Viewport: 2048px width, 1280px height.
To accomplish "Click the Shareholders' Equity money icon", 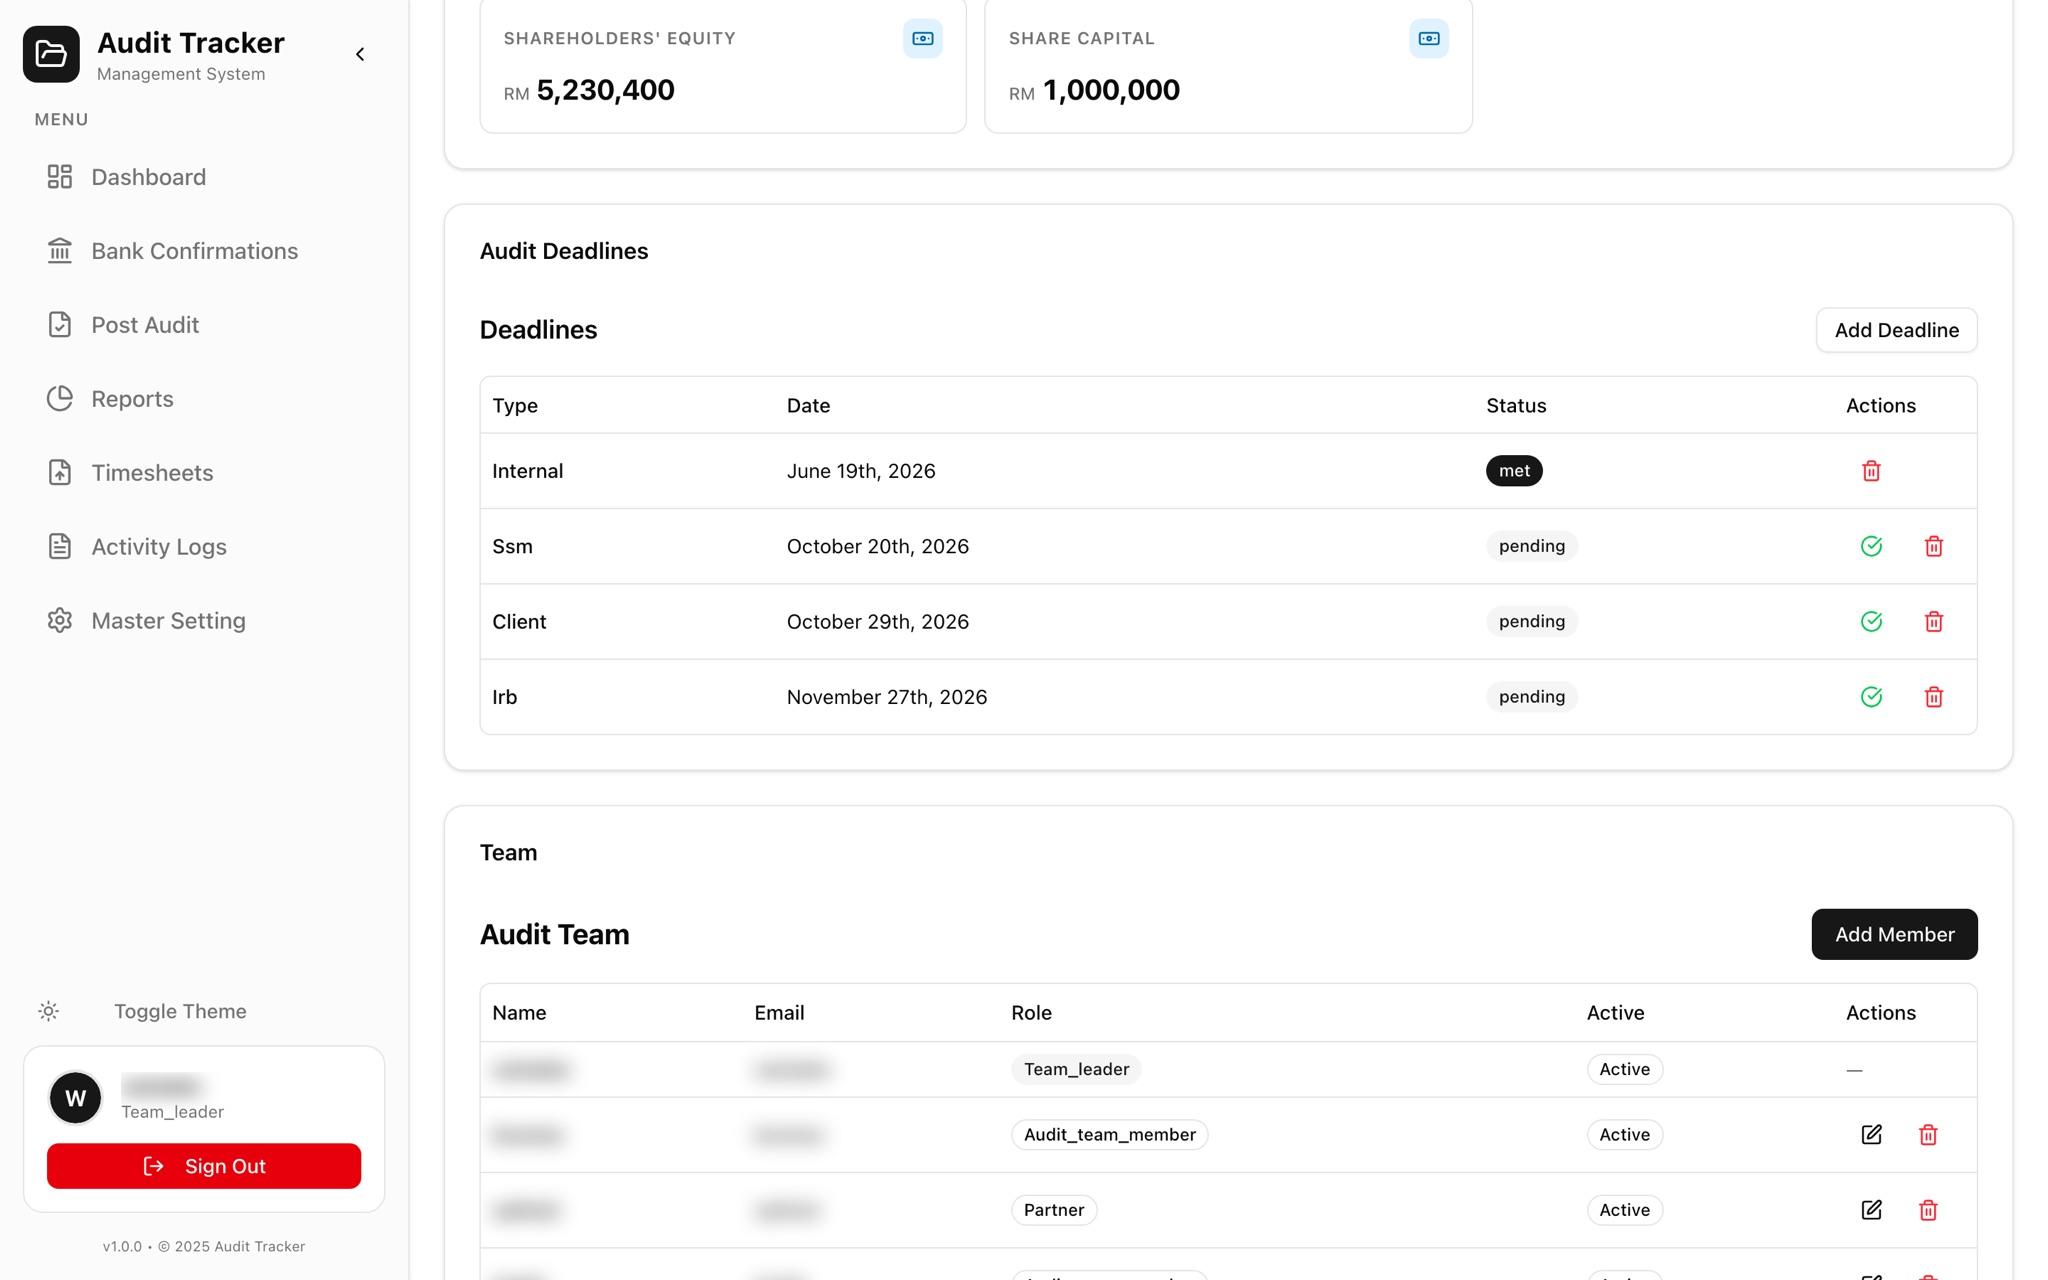I will [922, 39].
